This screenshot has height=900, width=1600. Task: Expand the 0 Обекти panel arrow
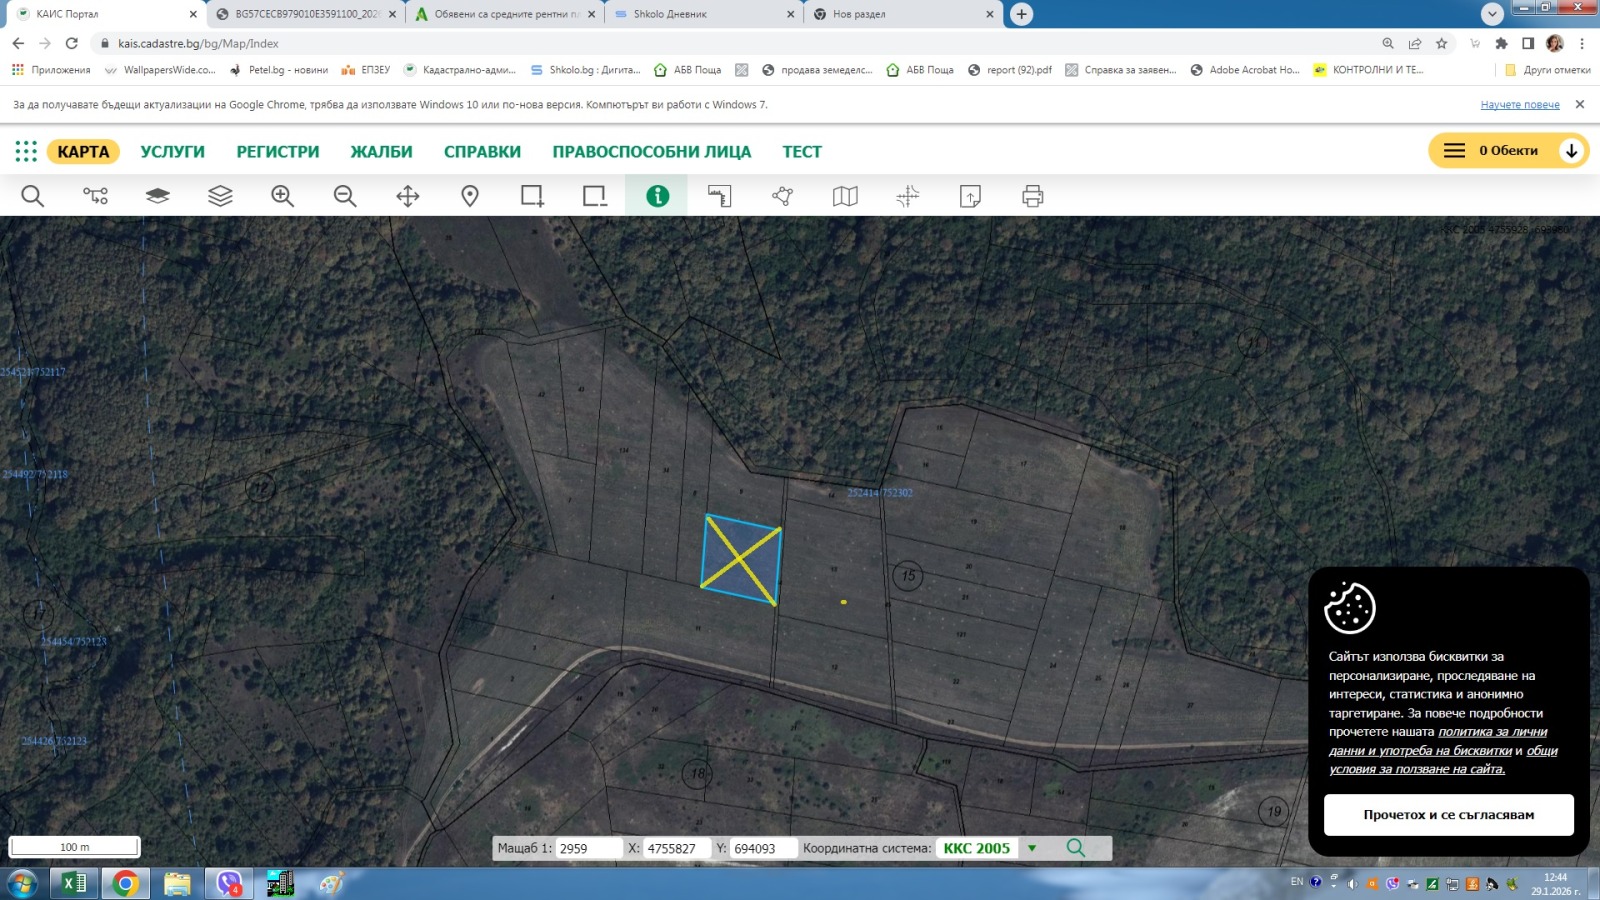click(1571, 151)
